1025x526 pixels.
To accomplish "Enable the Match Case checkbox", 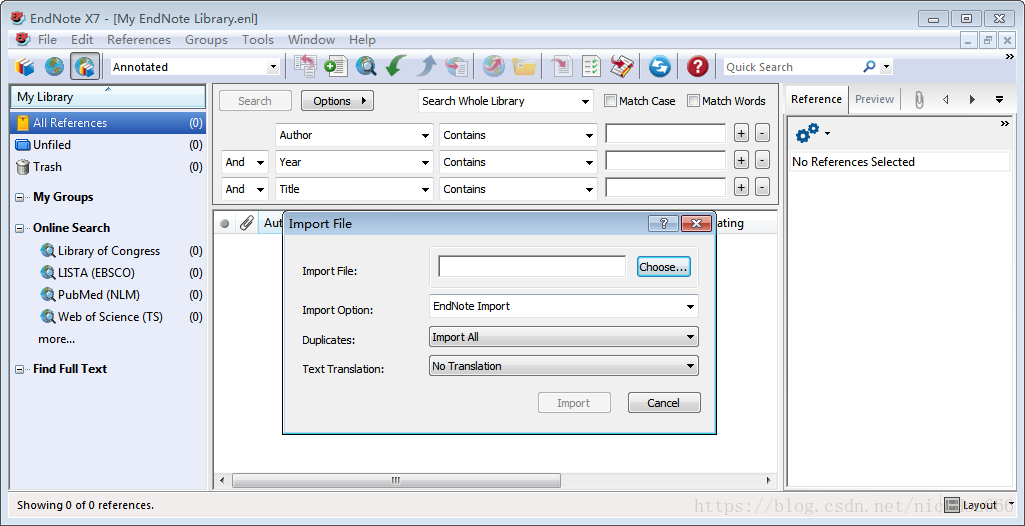I will pos(611,101).
